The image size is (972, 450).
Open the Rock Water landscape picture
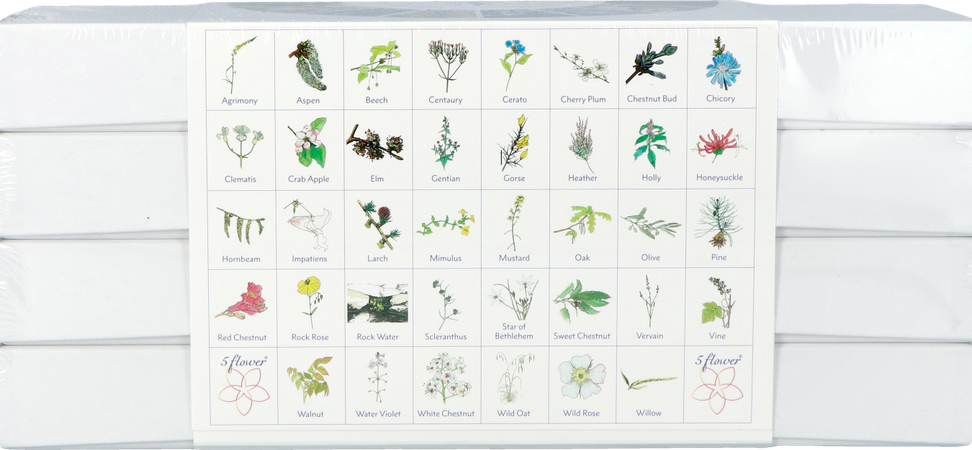[378, 303]
